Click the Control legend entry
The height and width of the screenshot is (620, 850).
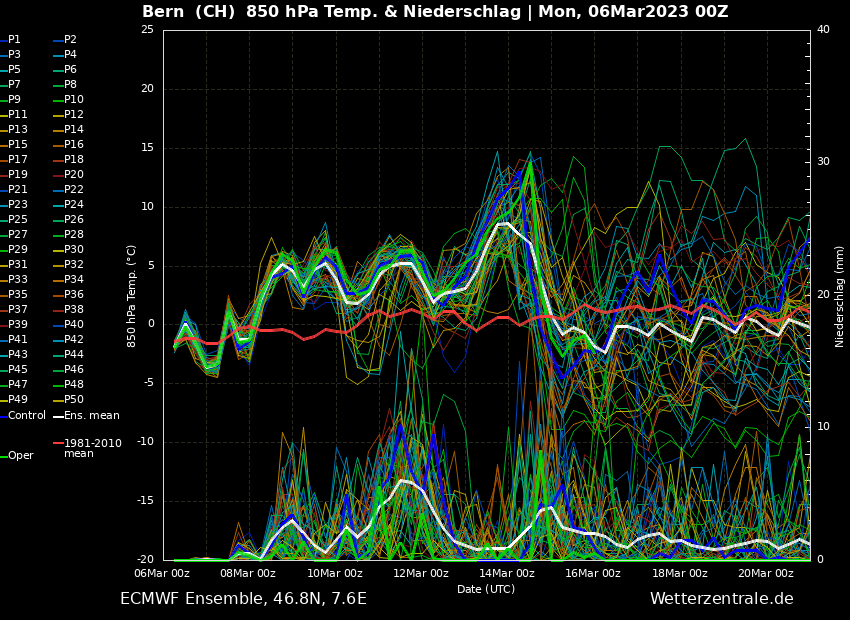tap(23, 416)
